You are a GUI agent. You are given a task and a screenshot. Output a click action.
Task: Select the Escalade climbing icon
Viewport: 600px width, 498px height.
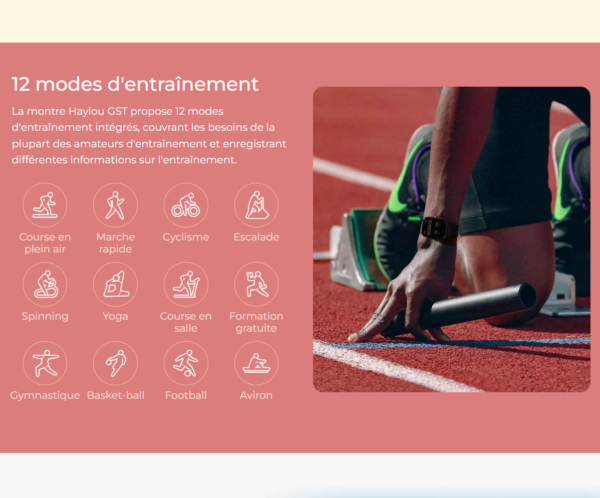256,206
